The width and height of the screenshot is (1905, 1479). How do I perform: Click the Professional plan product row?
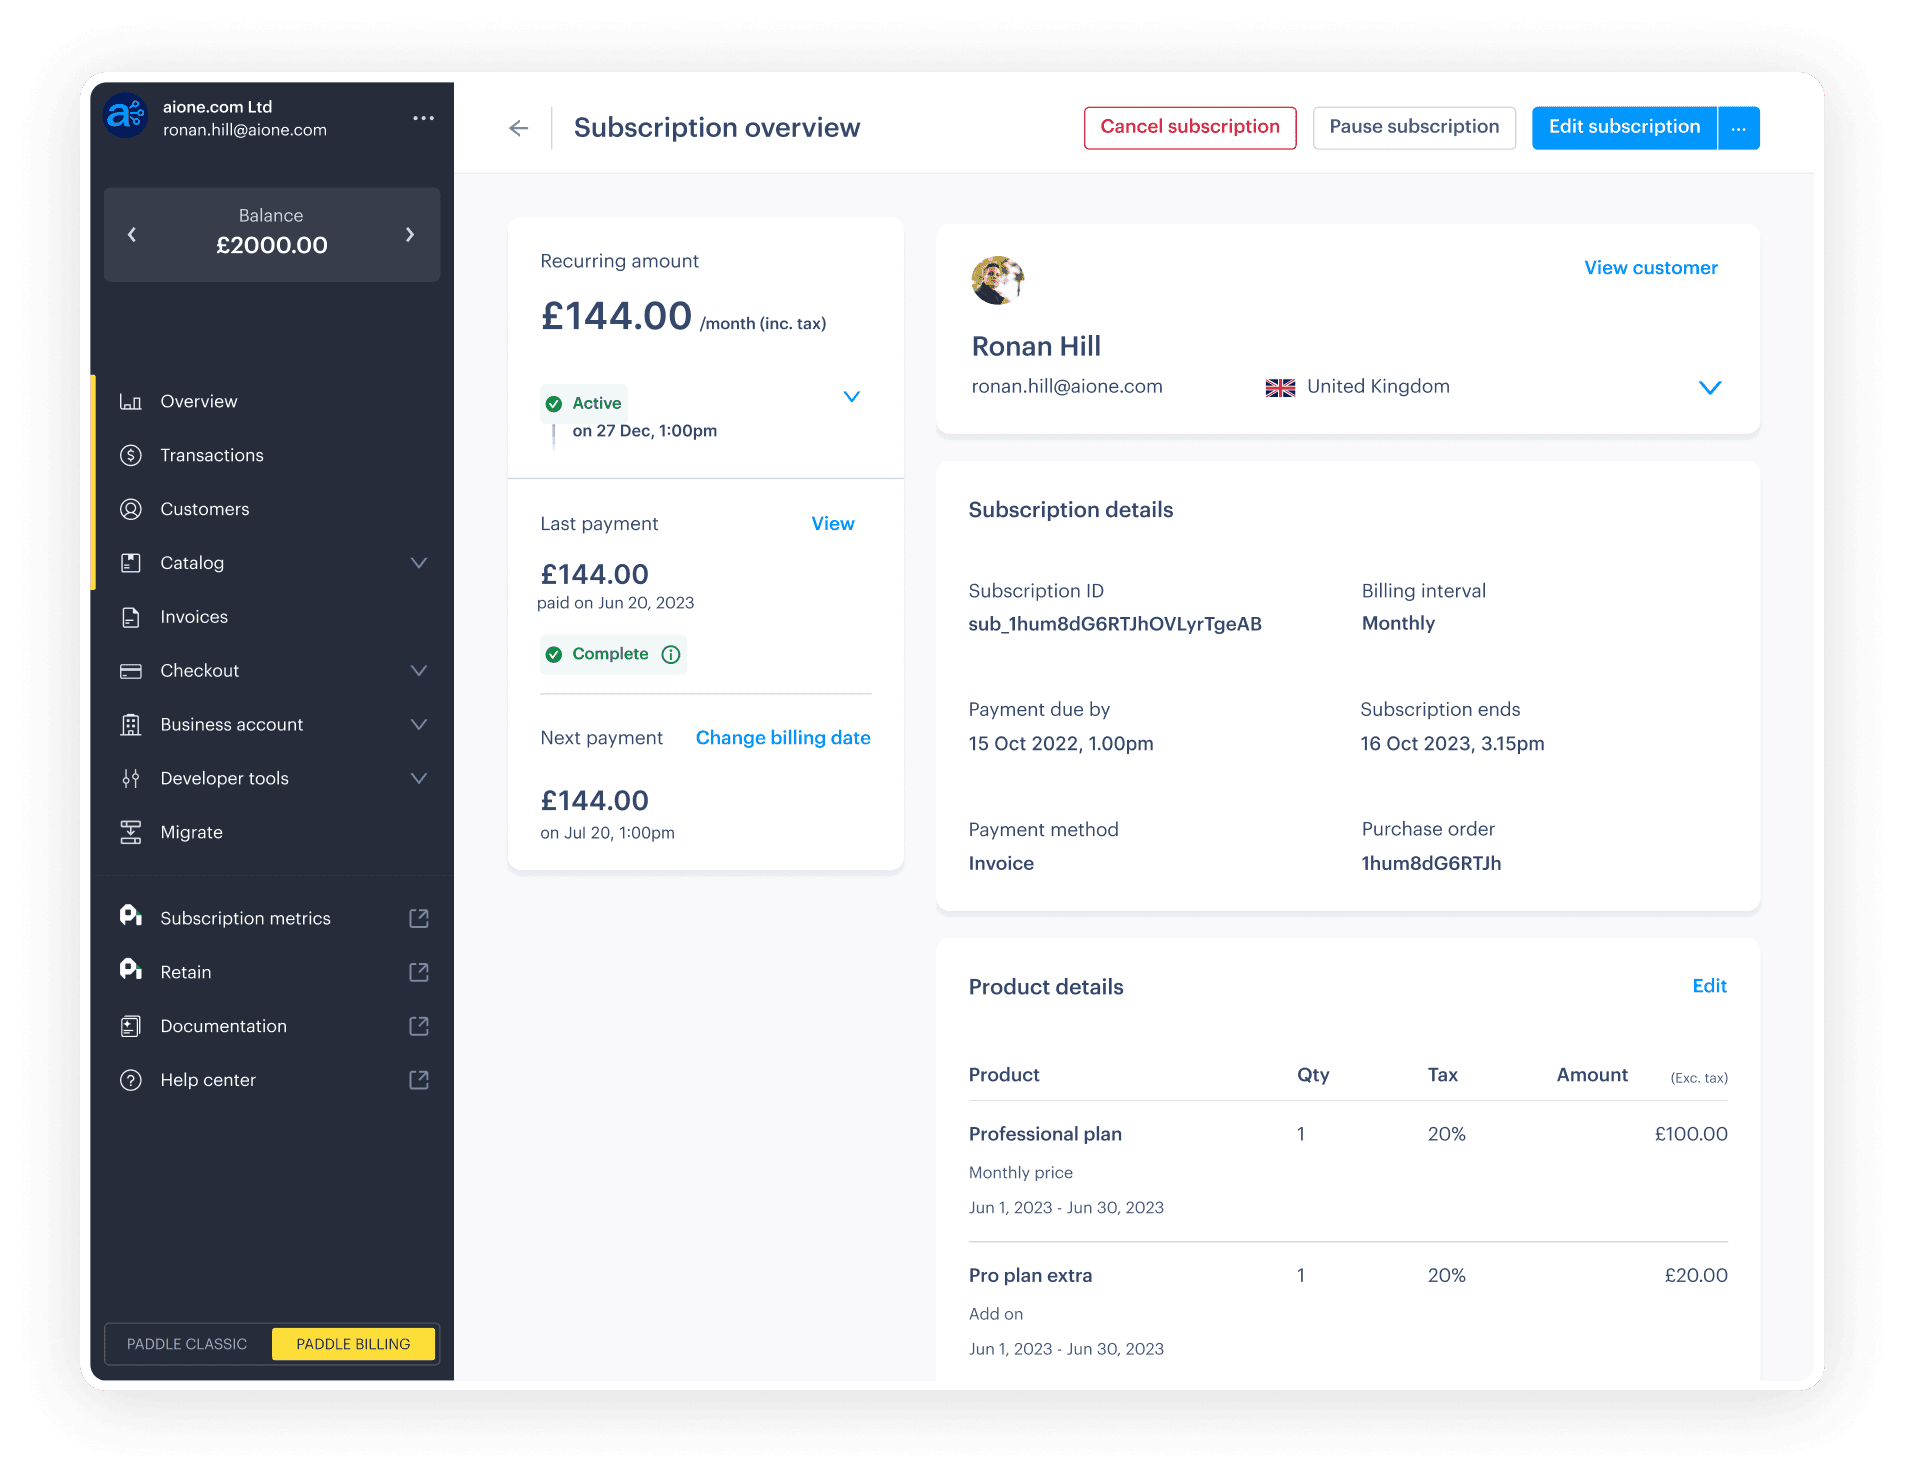pos(1348,1170)
